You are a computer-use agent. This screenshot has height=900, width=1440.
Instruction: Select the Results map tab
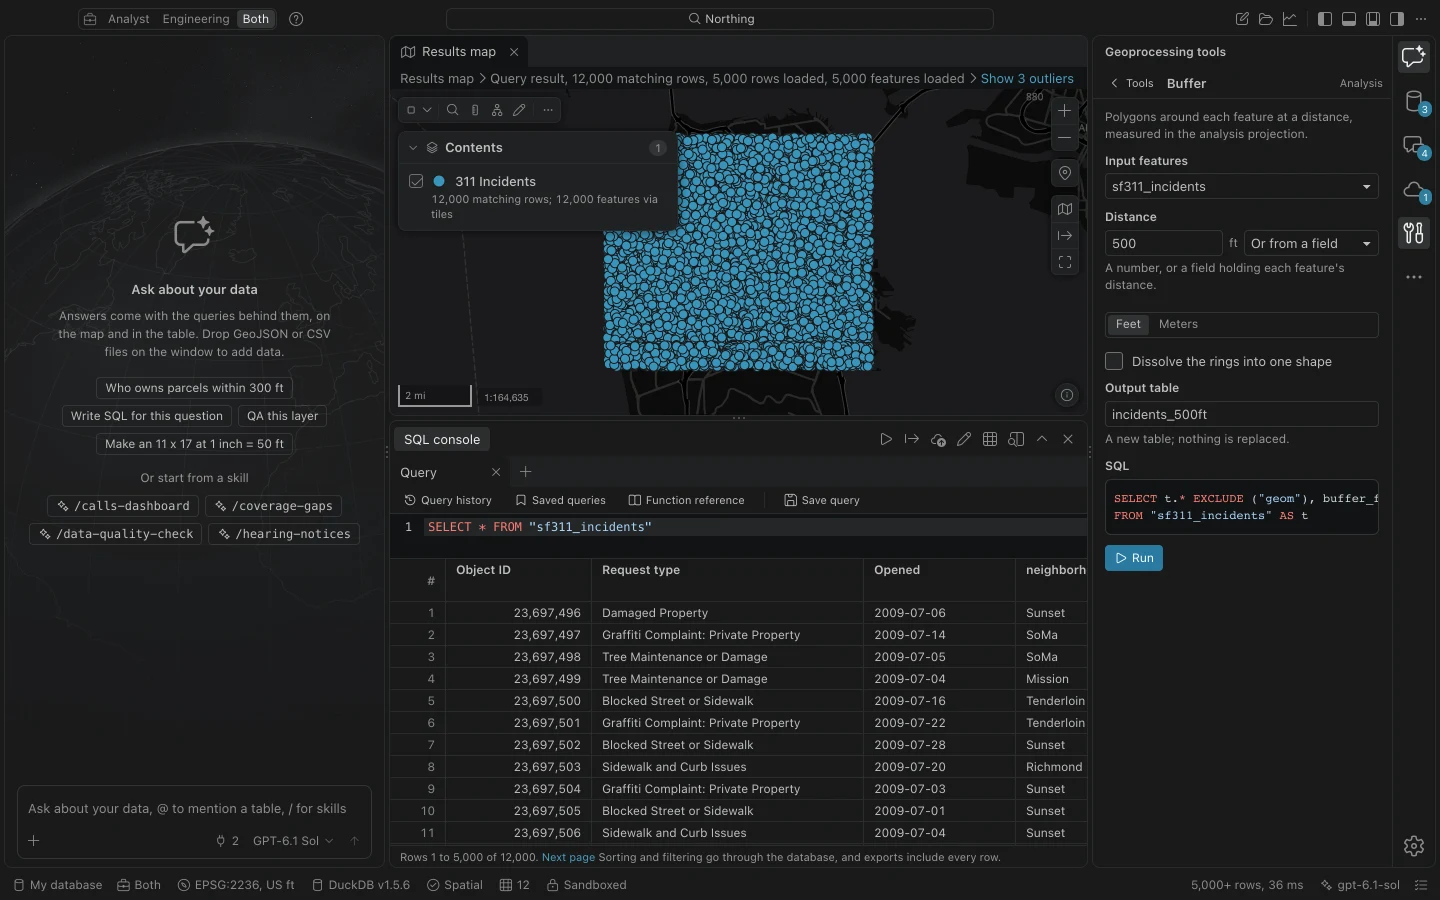(459, 52)
